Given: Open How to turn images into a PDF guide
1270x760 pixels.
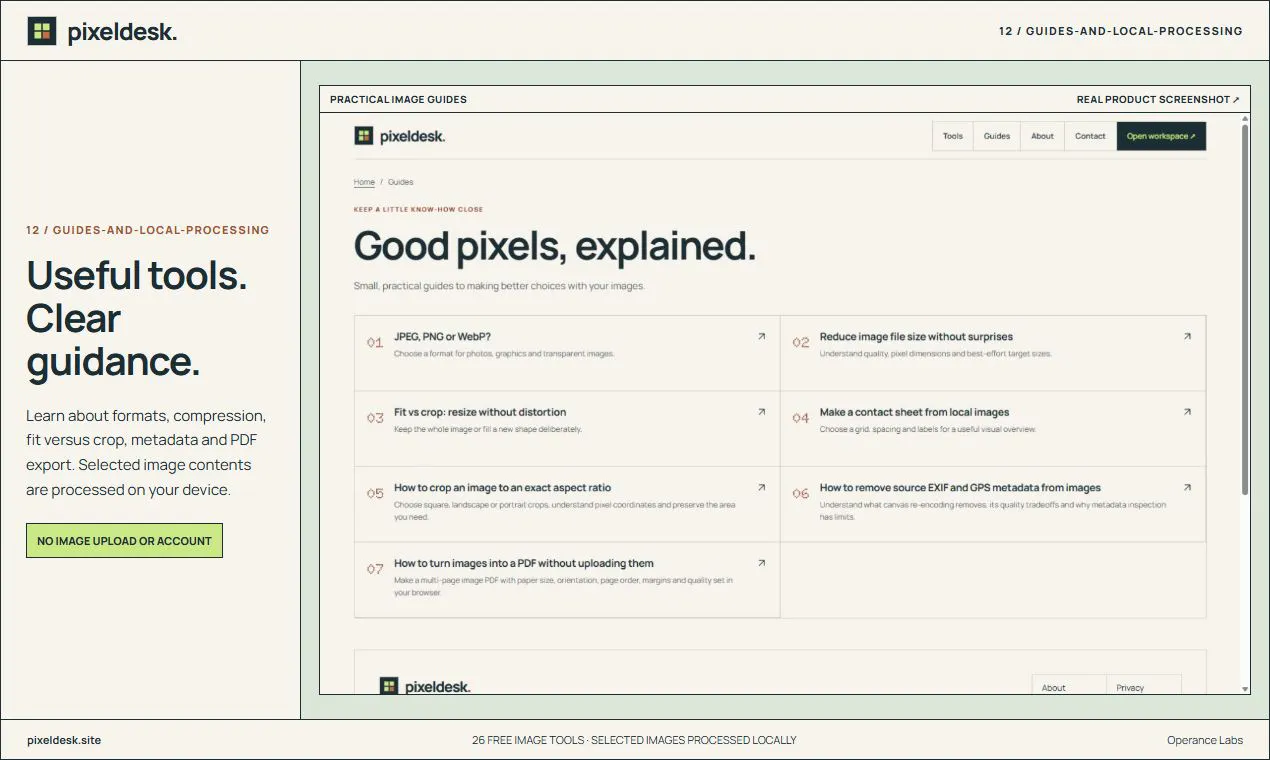Looking at the screenshot, I should pyautogui.click(x=567, y=579).
